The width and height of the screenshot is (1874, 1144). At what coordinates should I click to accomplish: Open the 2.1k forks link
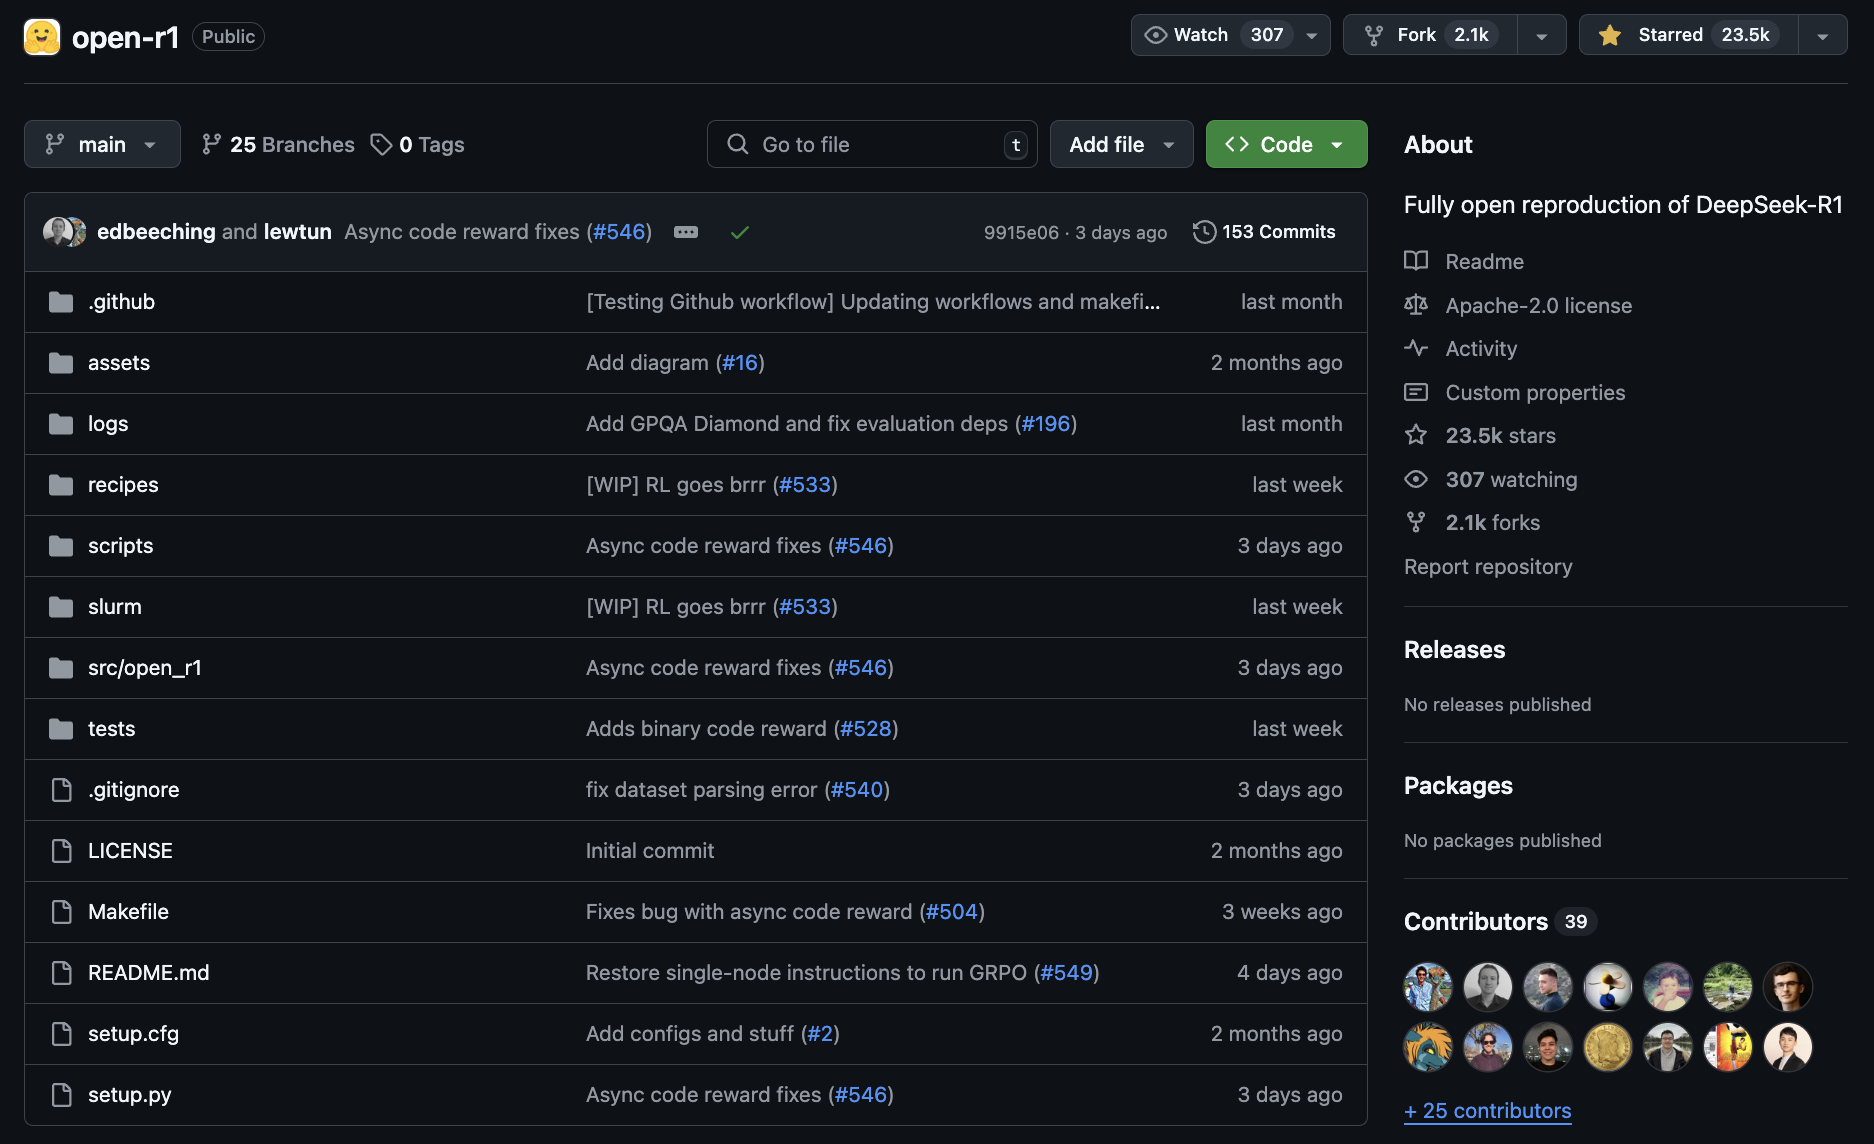tap(1493, 522)
